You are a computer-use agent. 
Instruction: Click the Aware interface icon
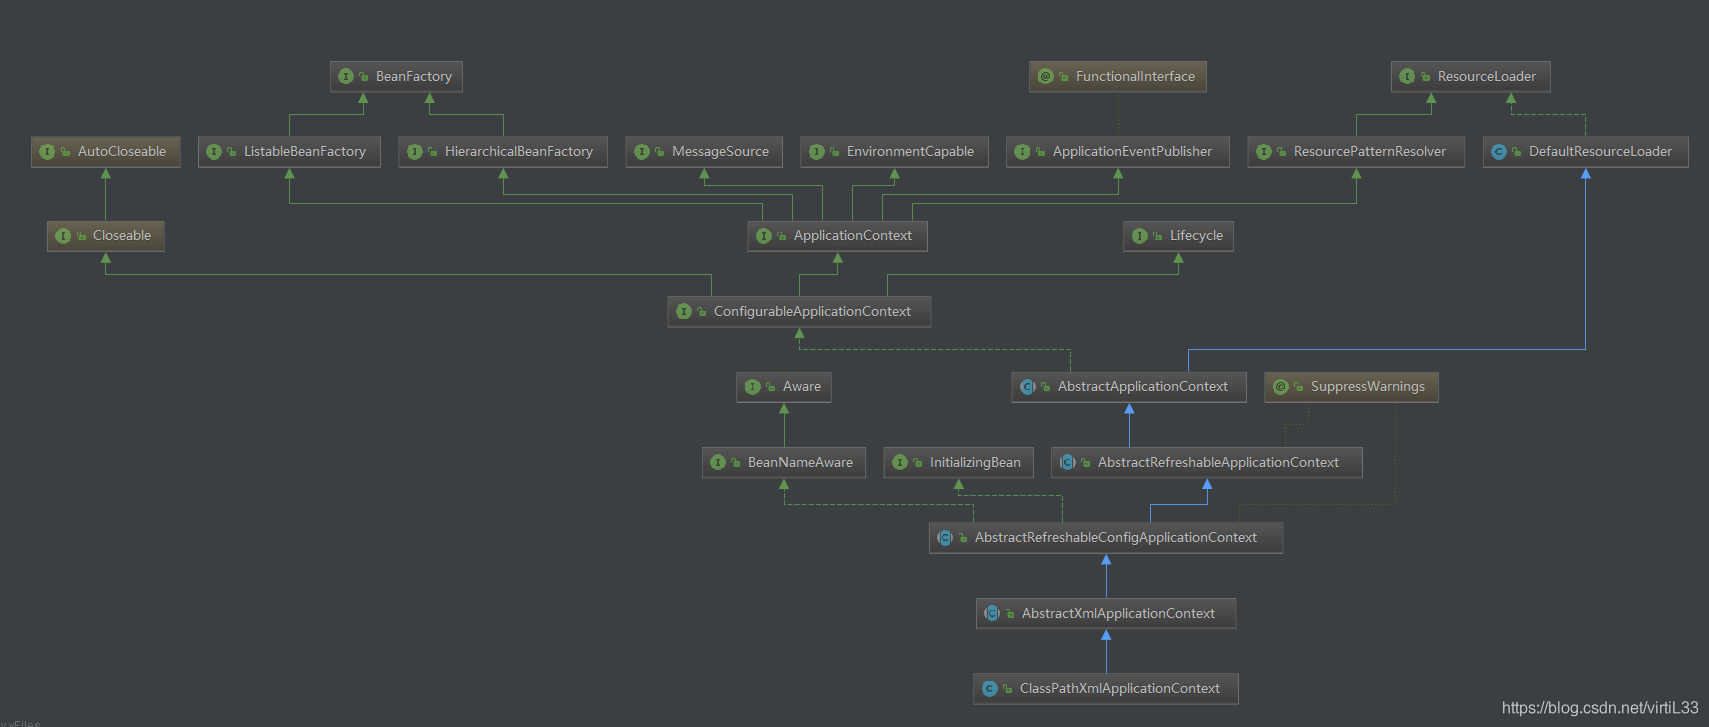[753, 387]
